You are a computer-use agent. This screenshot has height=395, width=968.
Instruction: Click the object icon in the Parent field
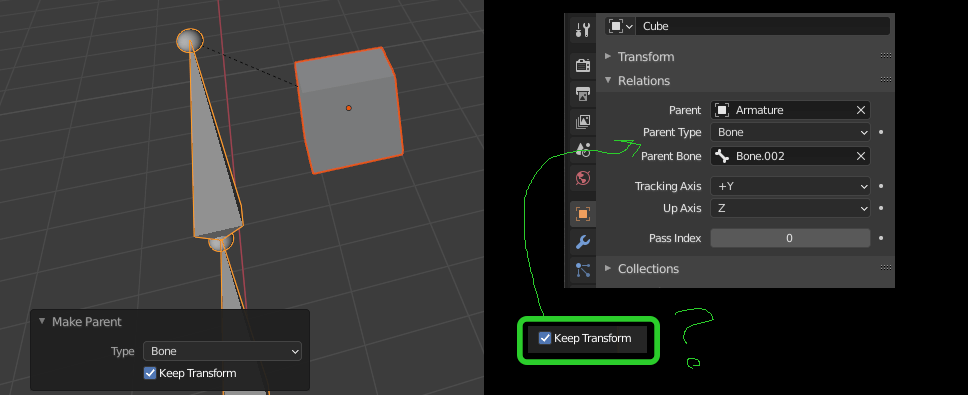pos(721,110)
